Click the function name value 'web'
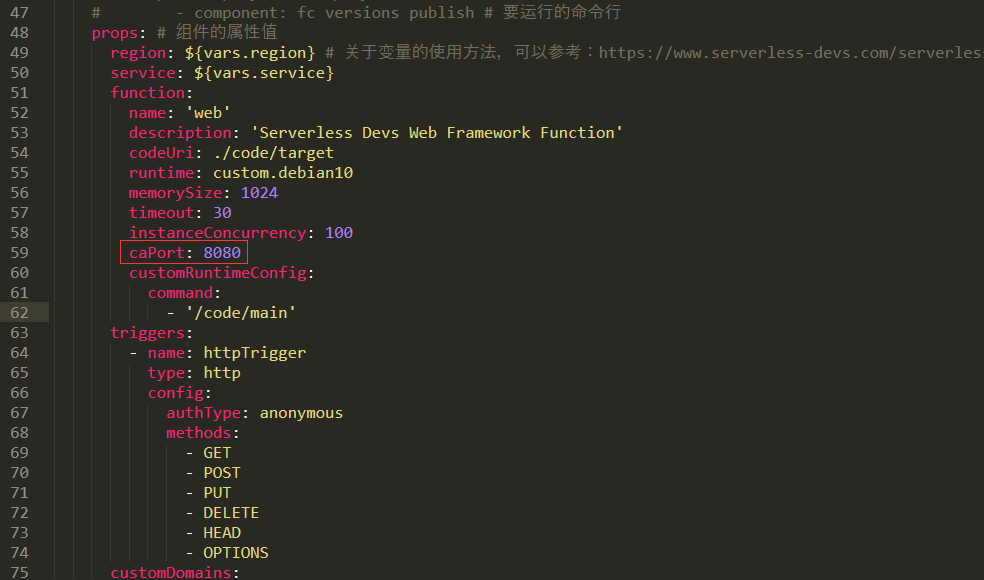This screenshot has width=984, height=580. [208, 112]
